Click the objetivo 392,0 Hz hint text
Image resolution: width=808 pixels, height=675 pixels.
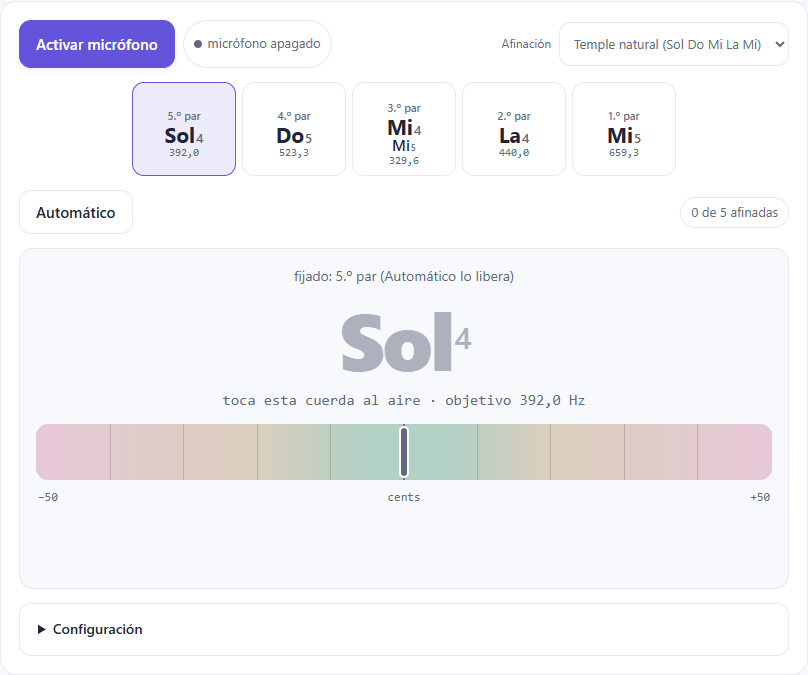tap(515, 400)
